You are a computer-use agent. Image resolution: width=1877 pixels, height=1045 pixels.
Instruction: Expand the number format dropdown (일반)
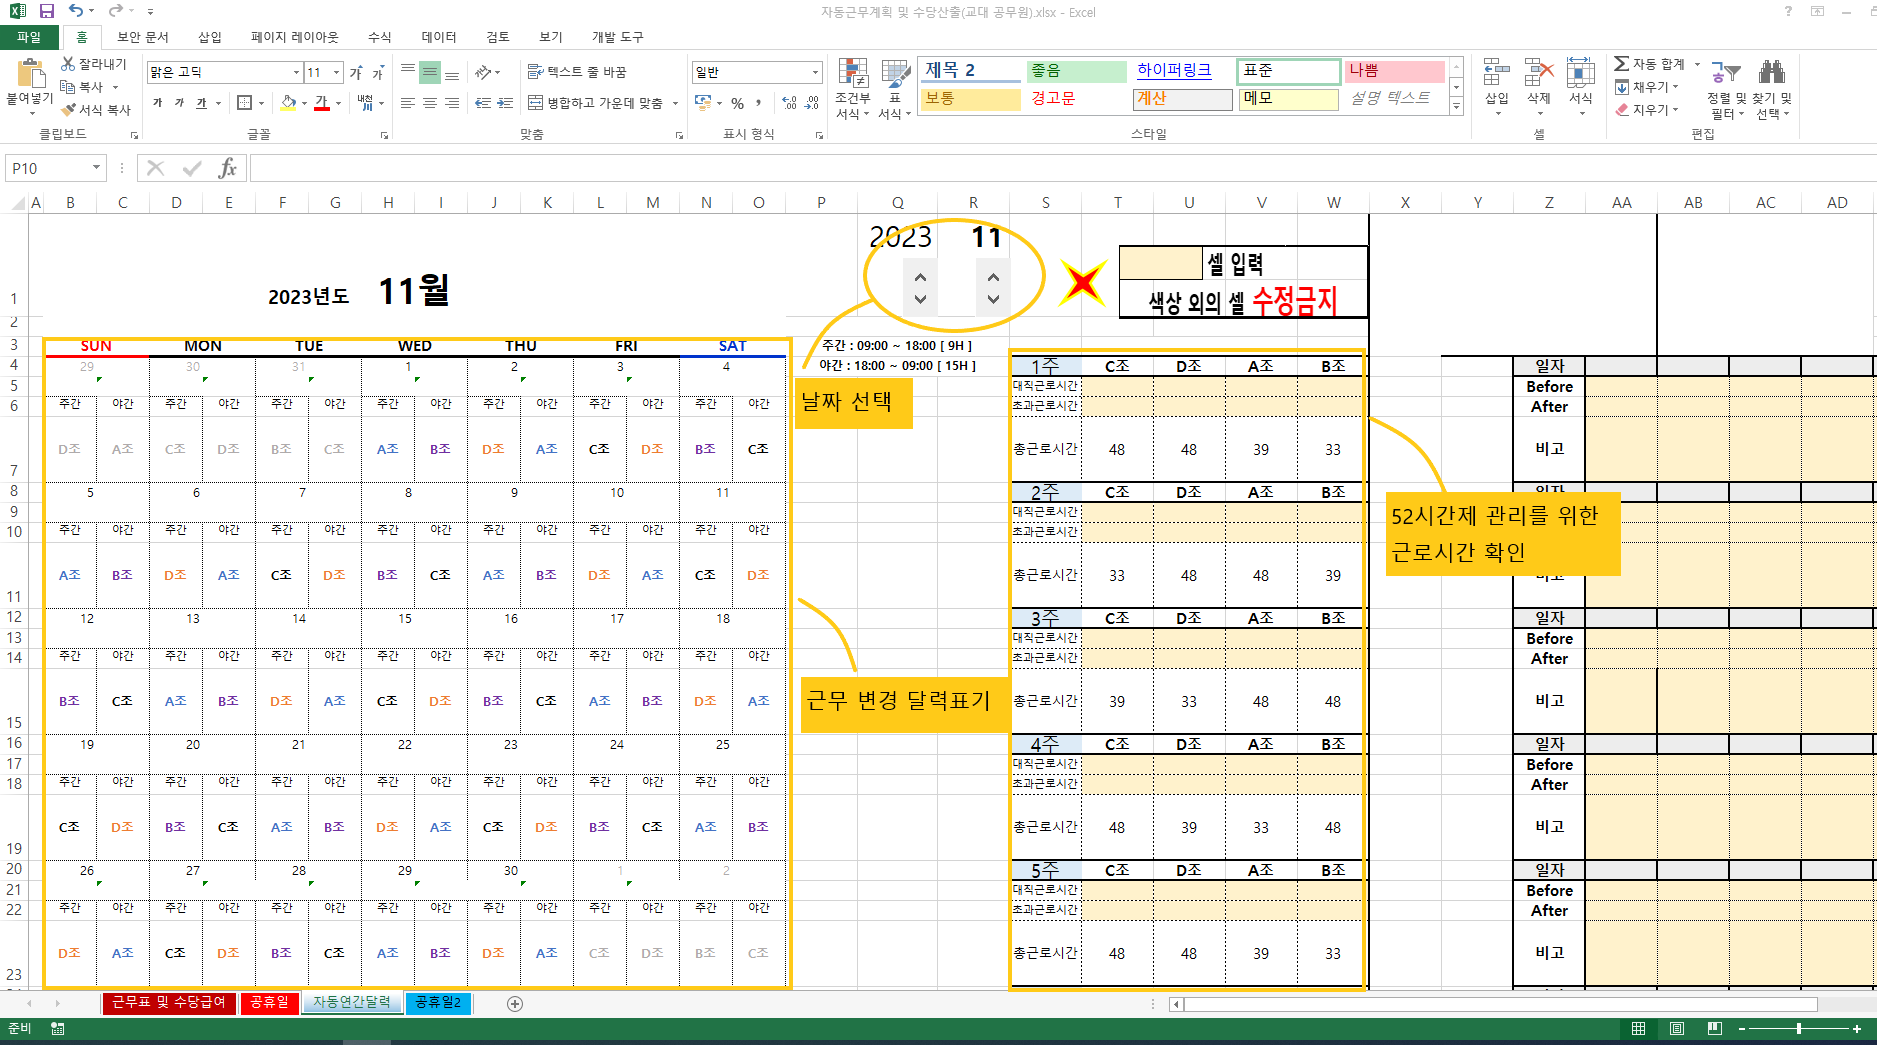click(x=815, y=72)
